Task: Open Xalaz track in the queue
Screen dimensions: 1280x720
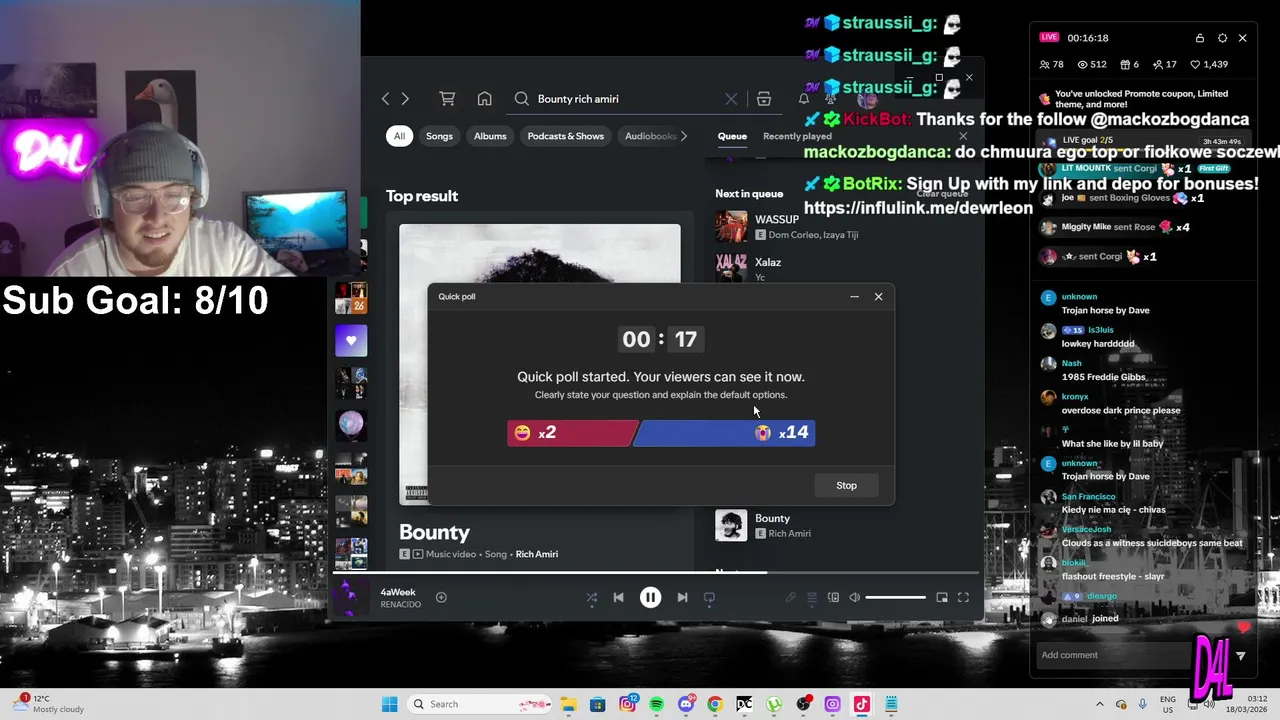Action: [x=768, y=262]
